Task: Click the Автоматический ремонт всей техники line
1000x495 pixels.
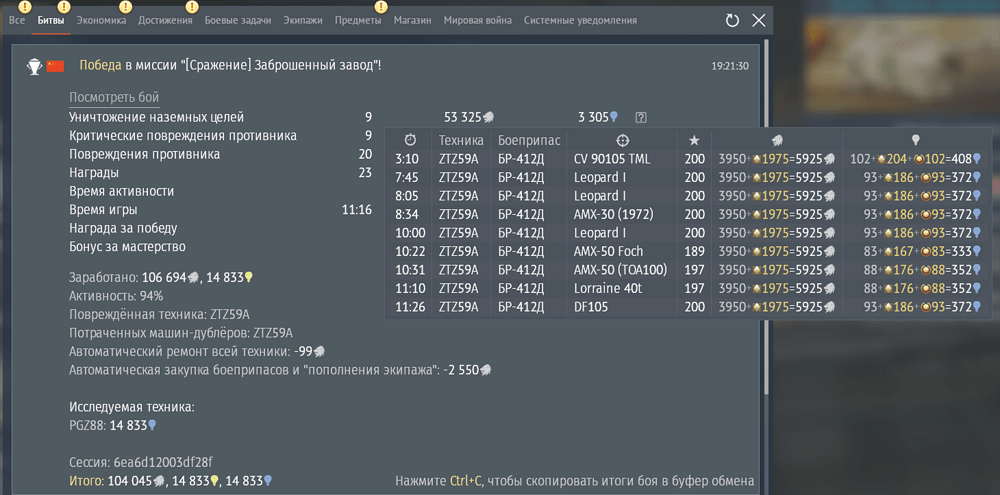Action: [x=197, y=351]
